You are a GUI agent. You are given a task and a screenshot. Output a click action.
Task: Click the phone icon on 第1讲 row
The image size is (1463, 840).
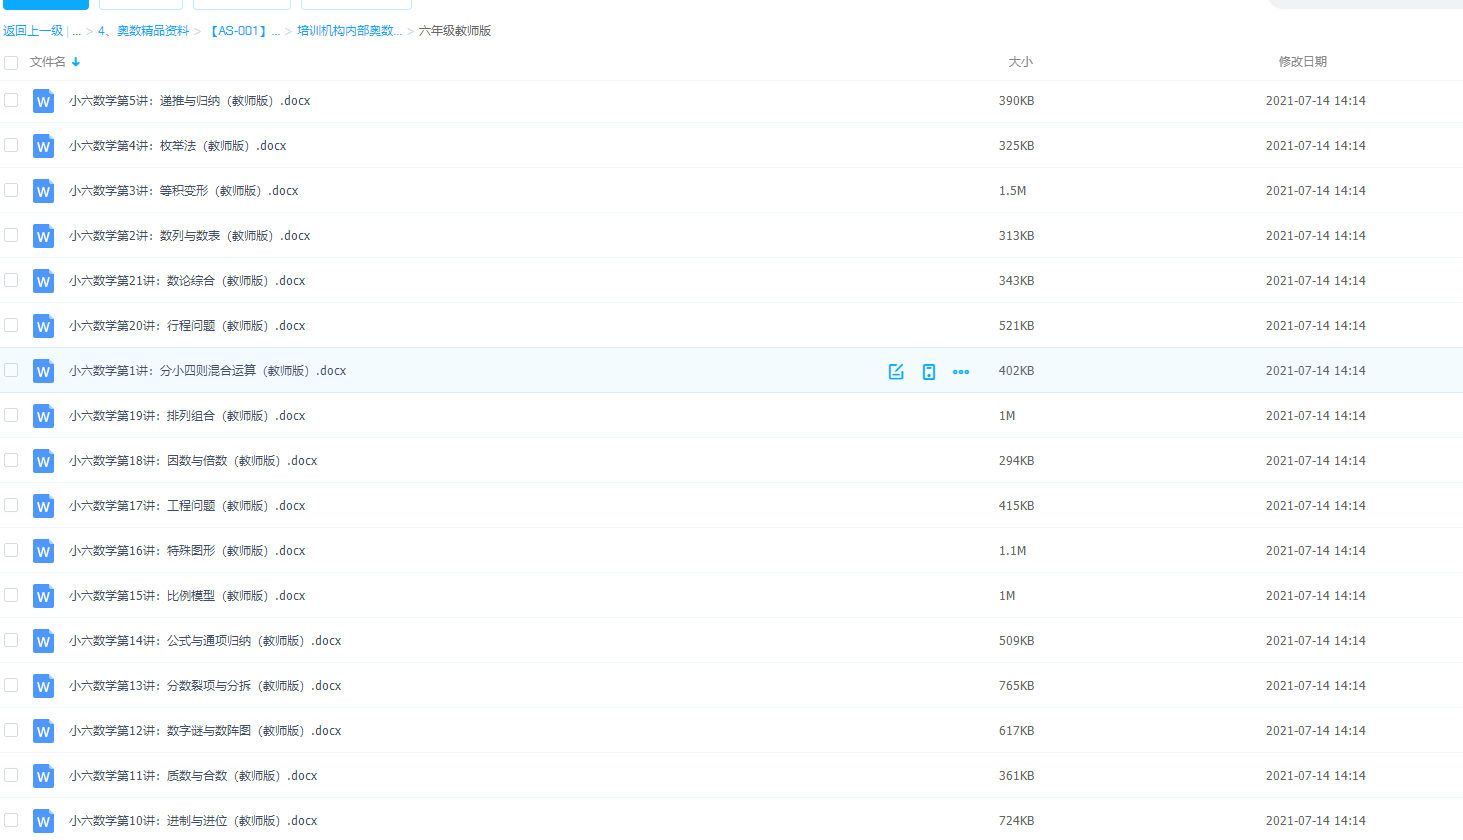click(x=929, y=372)
